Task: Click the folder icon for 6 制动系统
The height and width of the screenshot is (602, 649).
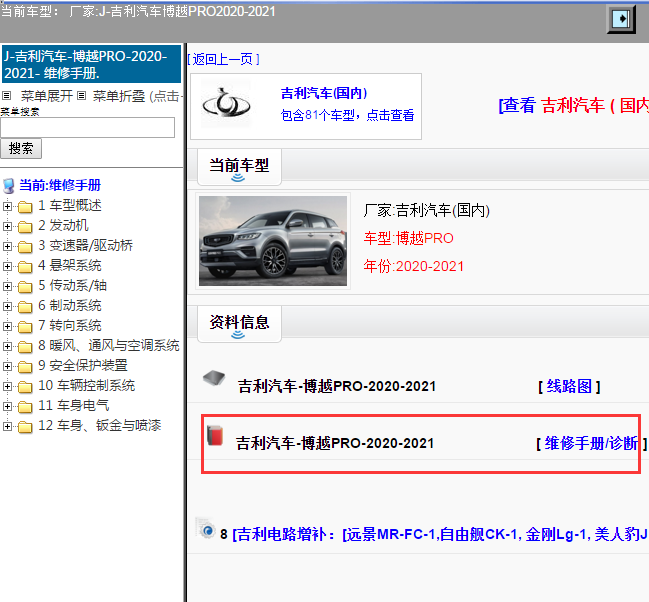Action: click(25, 306)
